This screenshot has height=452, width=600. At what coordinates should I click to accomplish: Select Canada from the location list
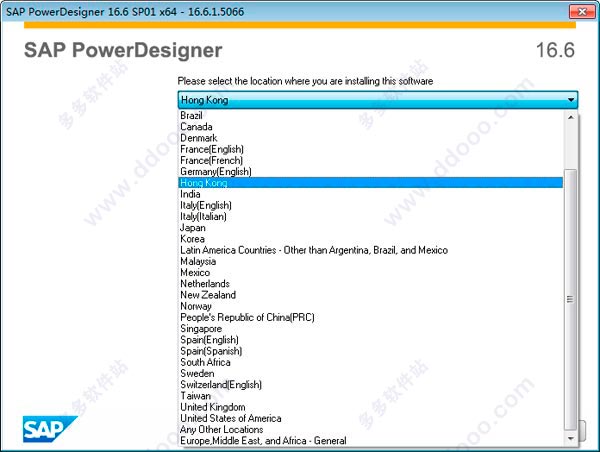point(371,127)
